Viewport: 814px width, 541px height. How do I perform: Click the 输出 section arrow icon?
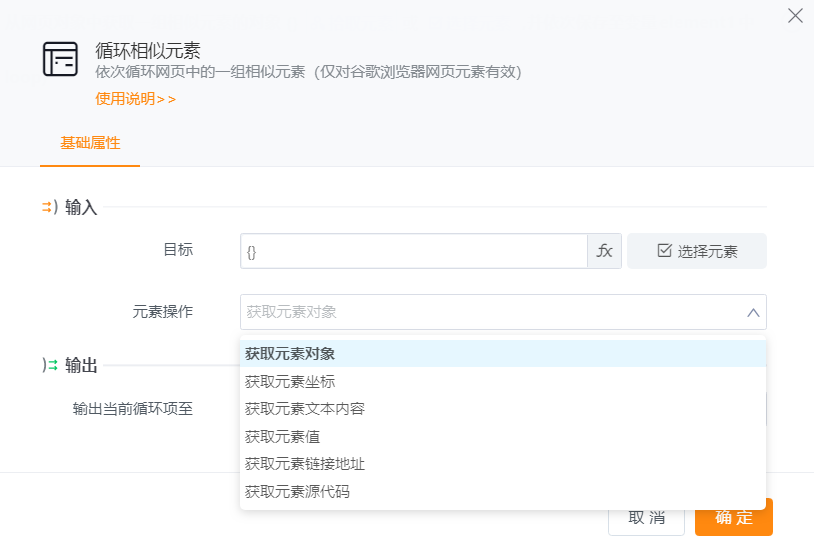pyautogui.click(x=49, y=366)
